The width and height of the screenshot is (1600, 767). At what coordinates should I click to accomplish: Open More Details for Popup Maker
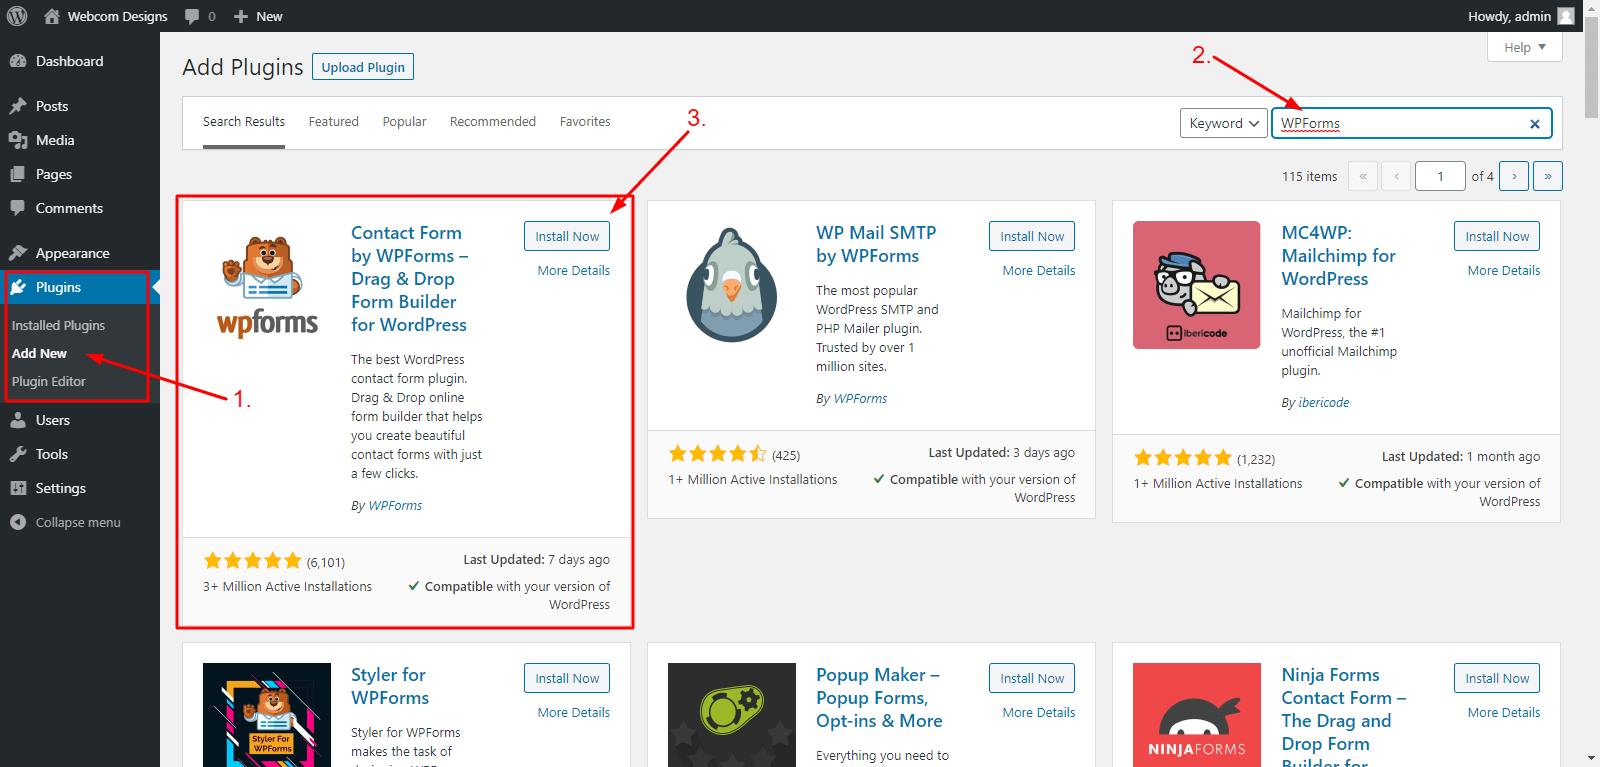point(1039,713)
